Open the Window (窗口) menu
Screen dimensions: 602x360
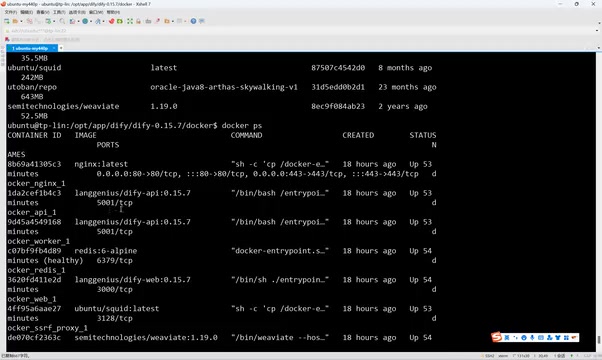(96, 12)
